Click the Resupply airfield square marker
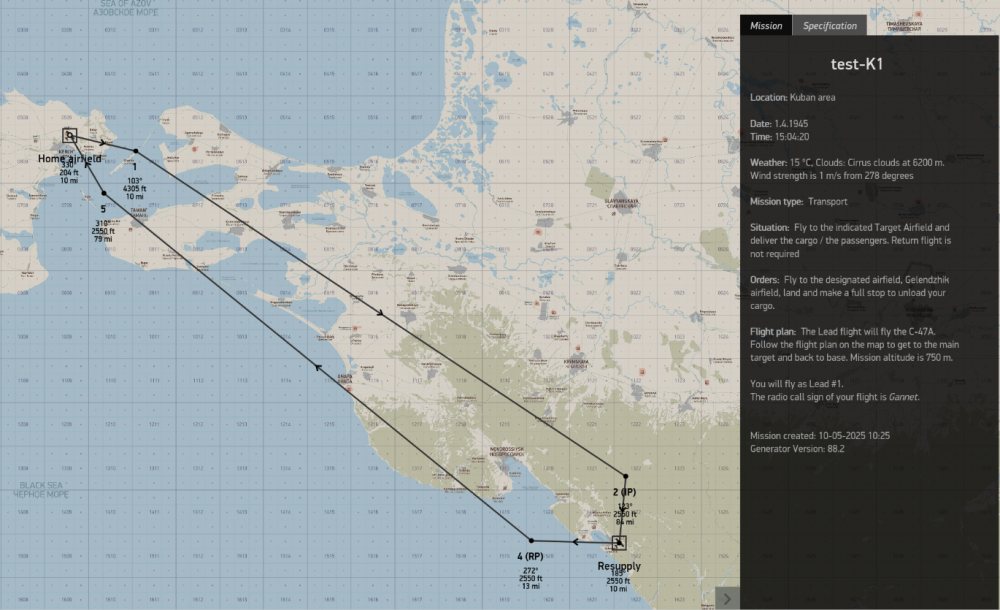 (619, 543)
